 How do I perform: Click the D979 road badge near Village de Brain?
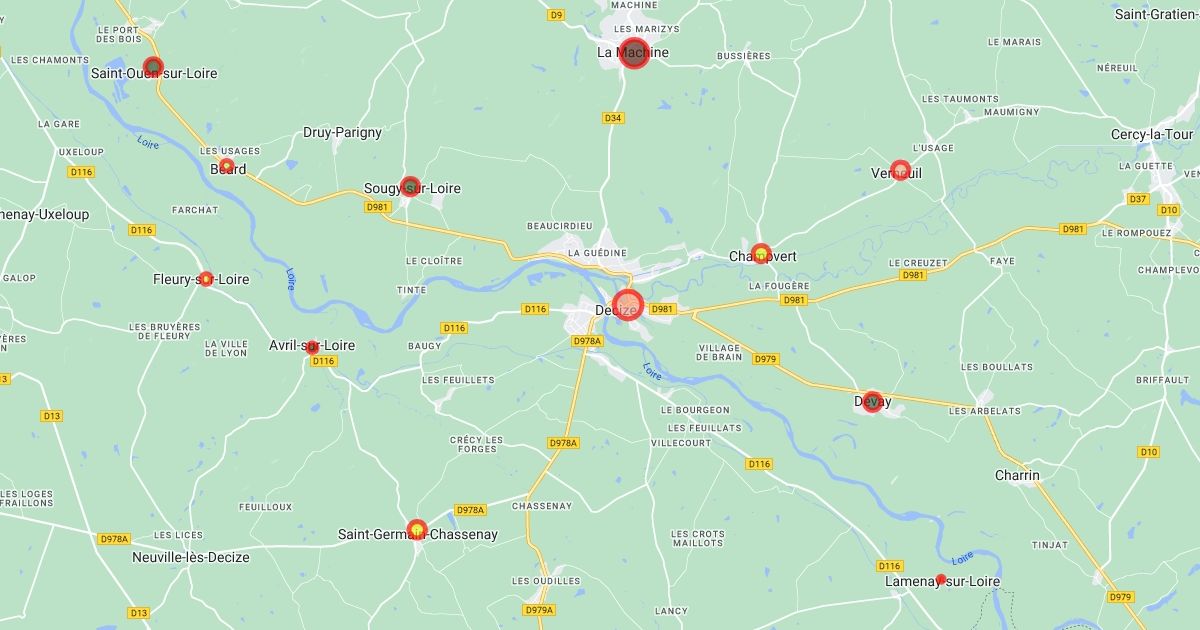click(x=765, y=359)
